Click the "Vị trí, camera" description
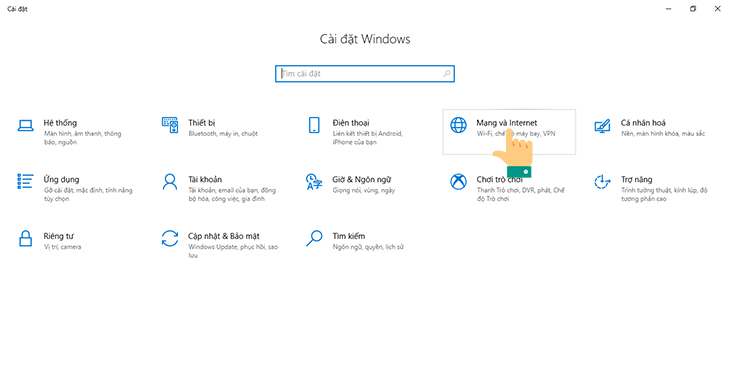Viewport: 730px width, 388px height. pyautogui.click(x=62, y=247)
